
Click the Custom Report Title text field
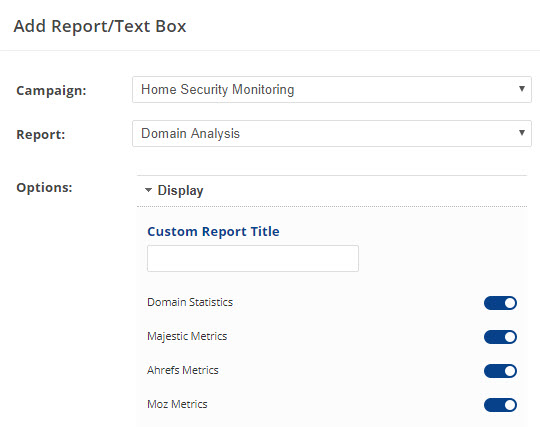(x=253, y=258)
